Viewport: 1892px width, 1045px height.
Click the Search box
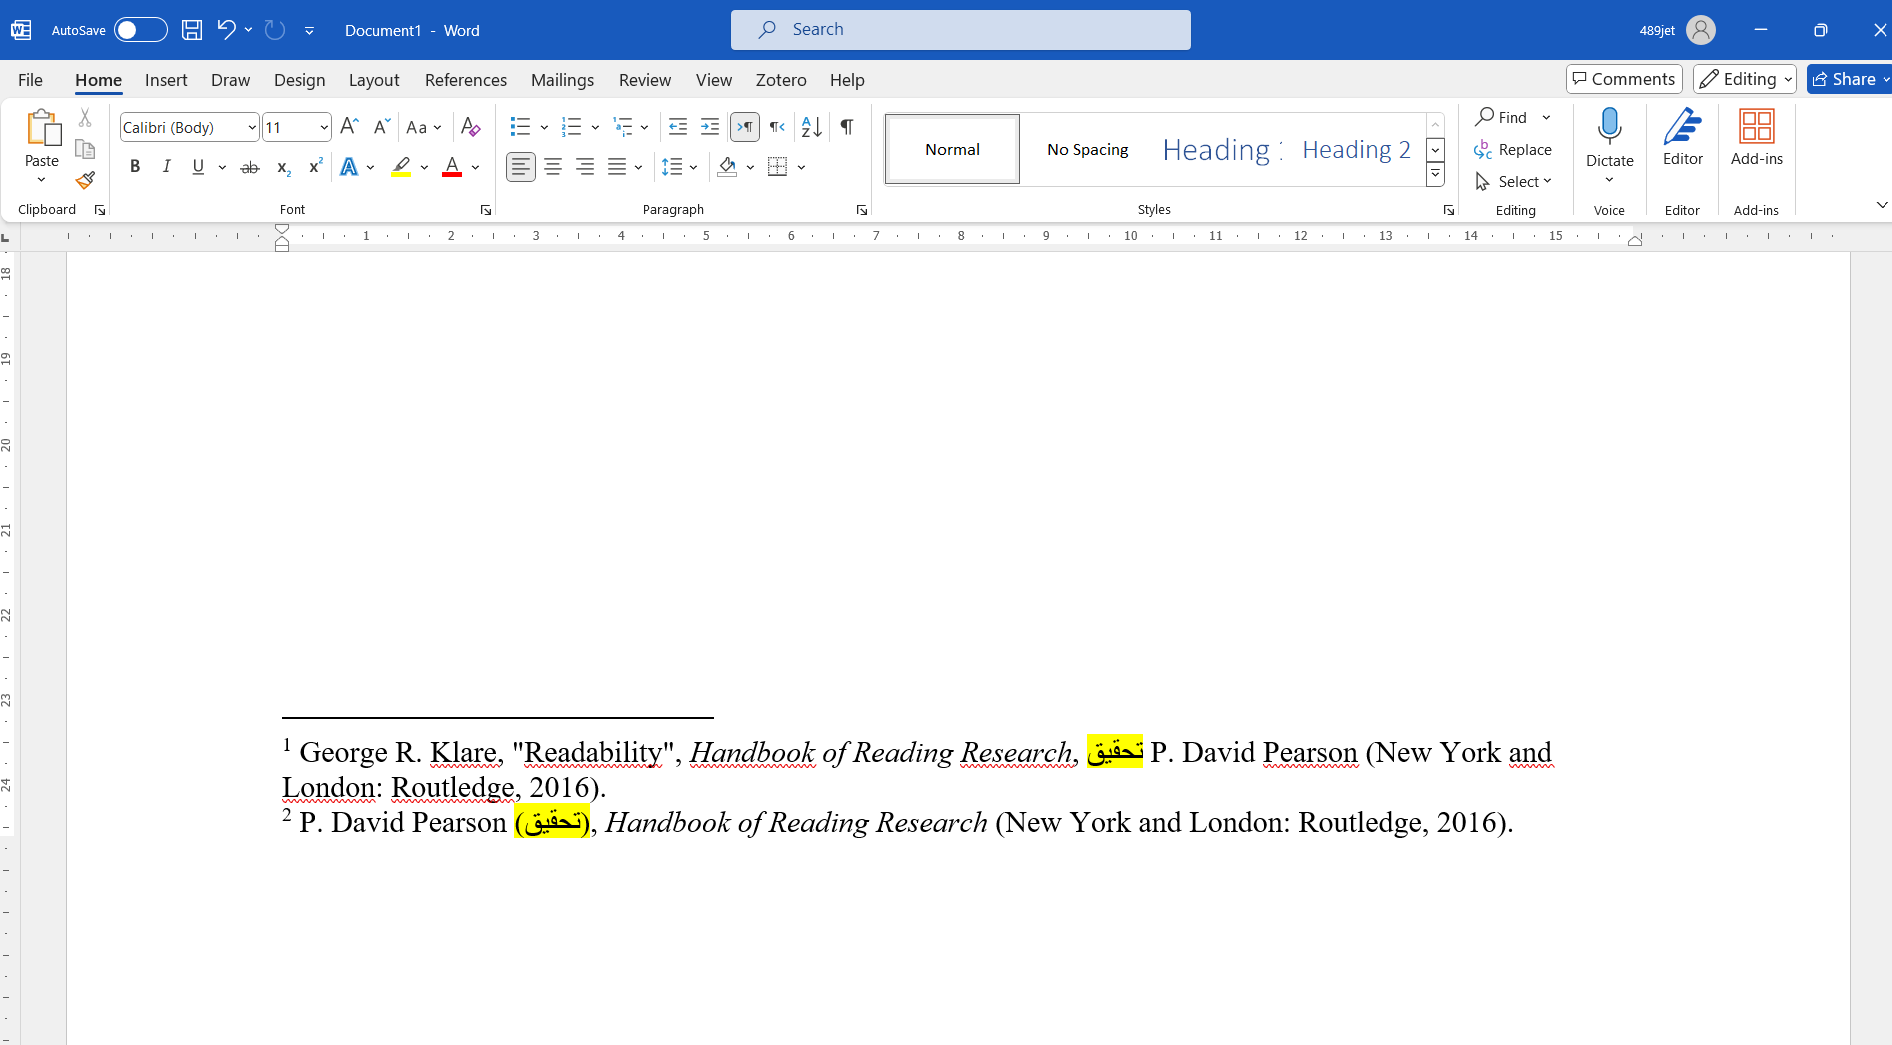pyautogui.click(x=960, y=30)
